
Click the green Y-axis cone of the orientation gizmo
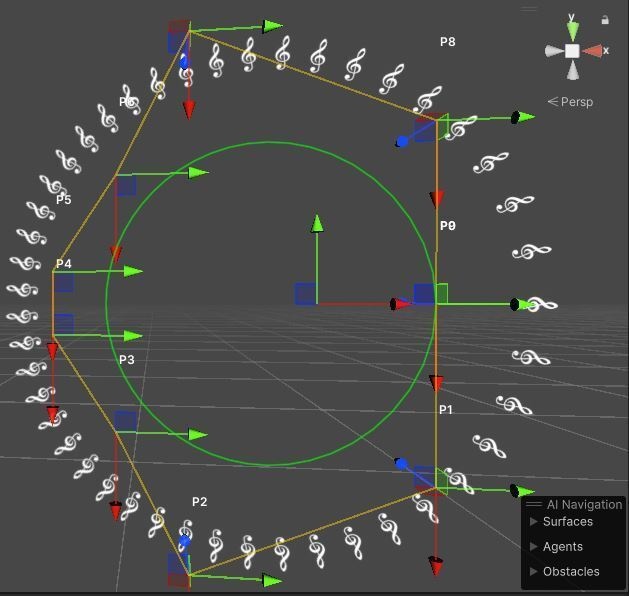pyautogui.click(x=573, y=31)
